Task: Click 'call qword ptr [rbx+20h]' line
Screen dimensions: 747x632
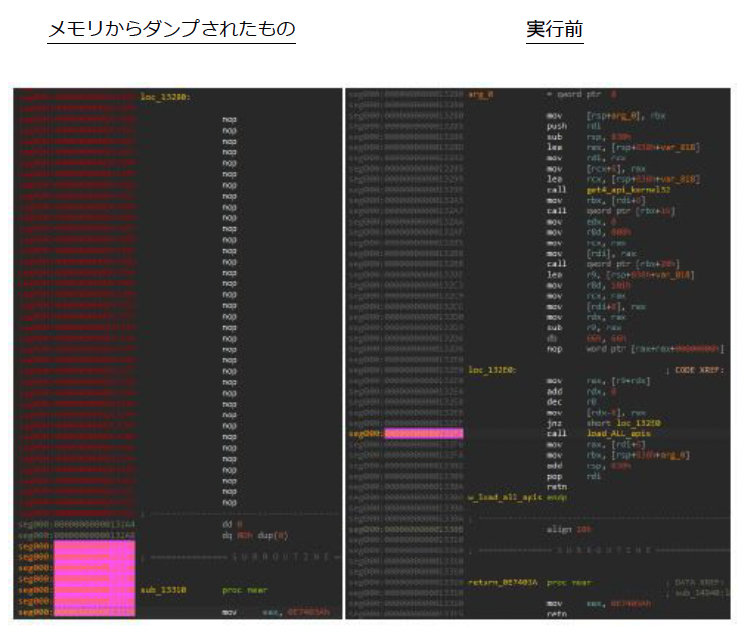Action: [613, 264]
